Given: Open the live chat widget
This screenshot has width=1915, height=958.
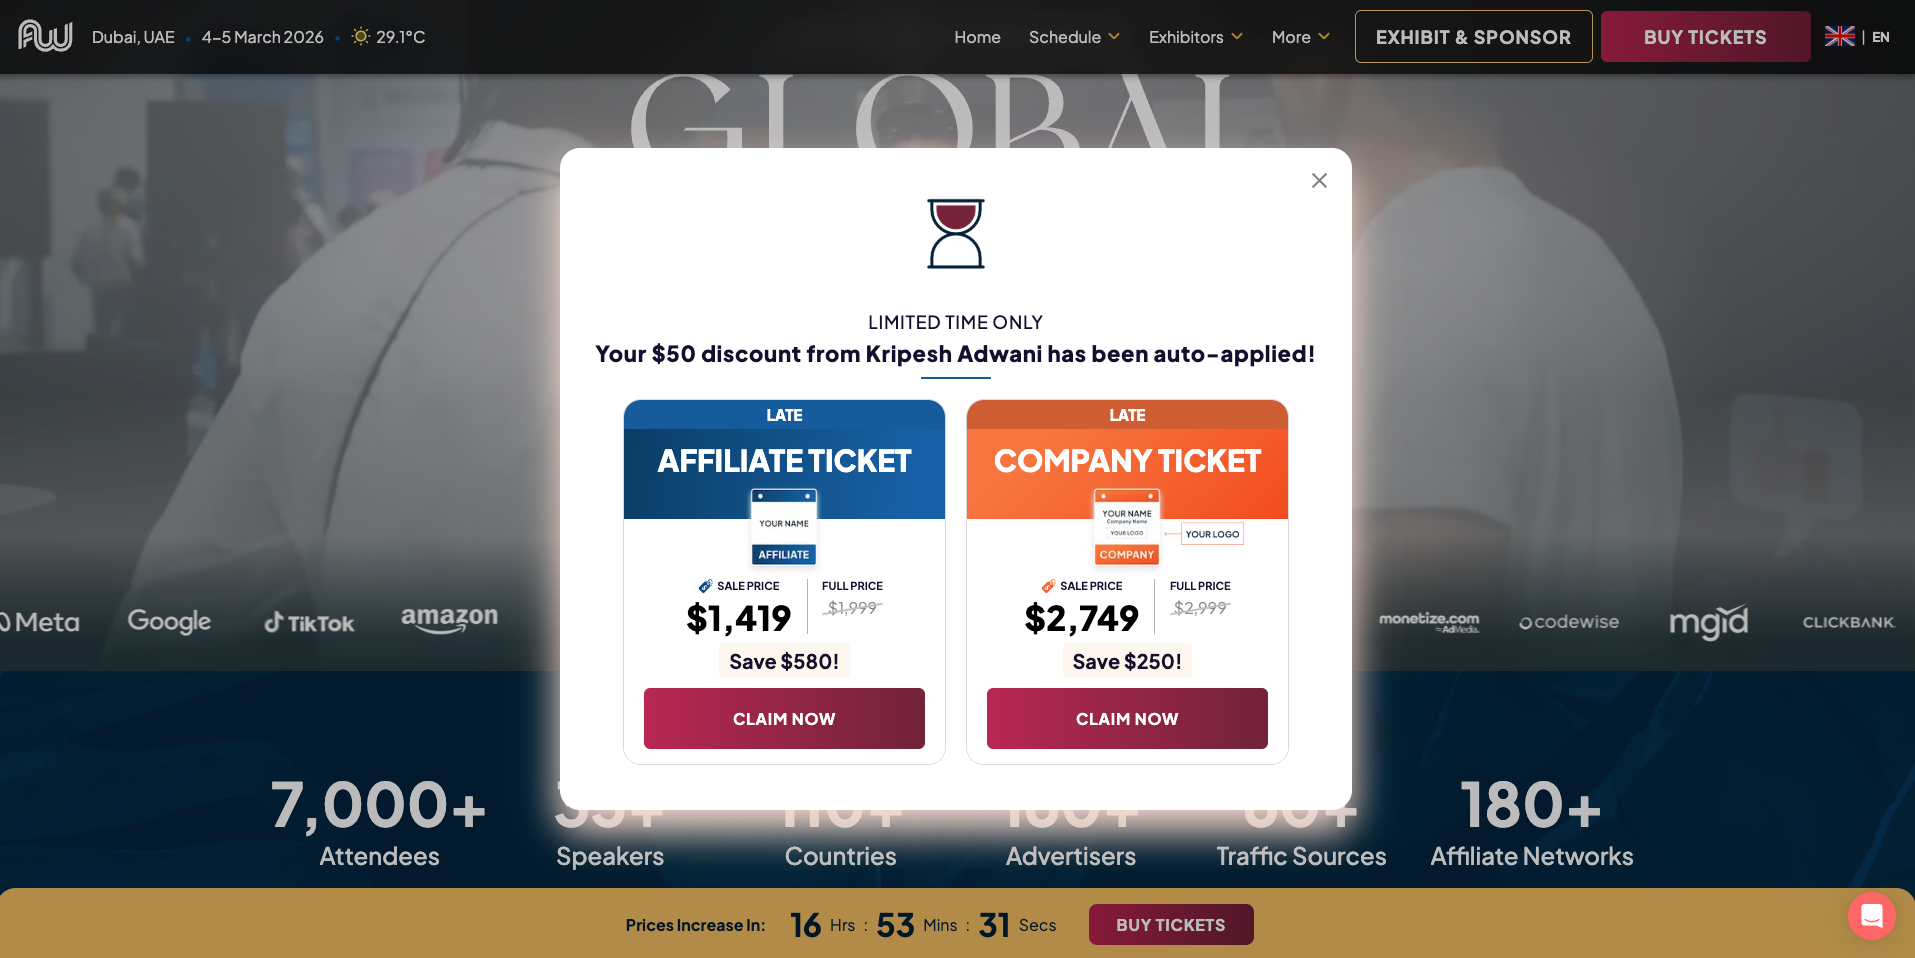Looking at the screenshot, I should 1871,915.
